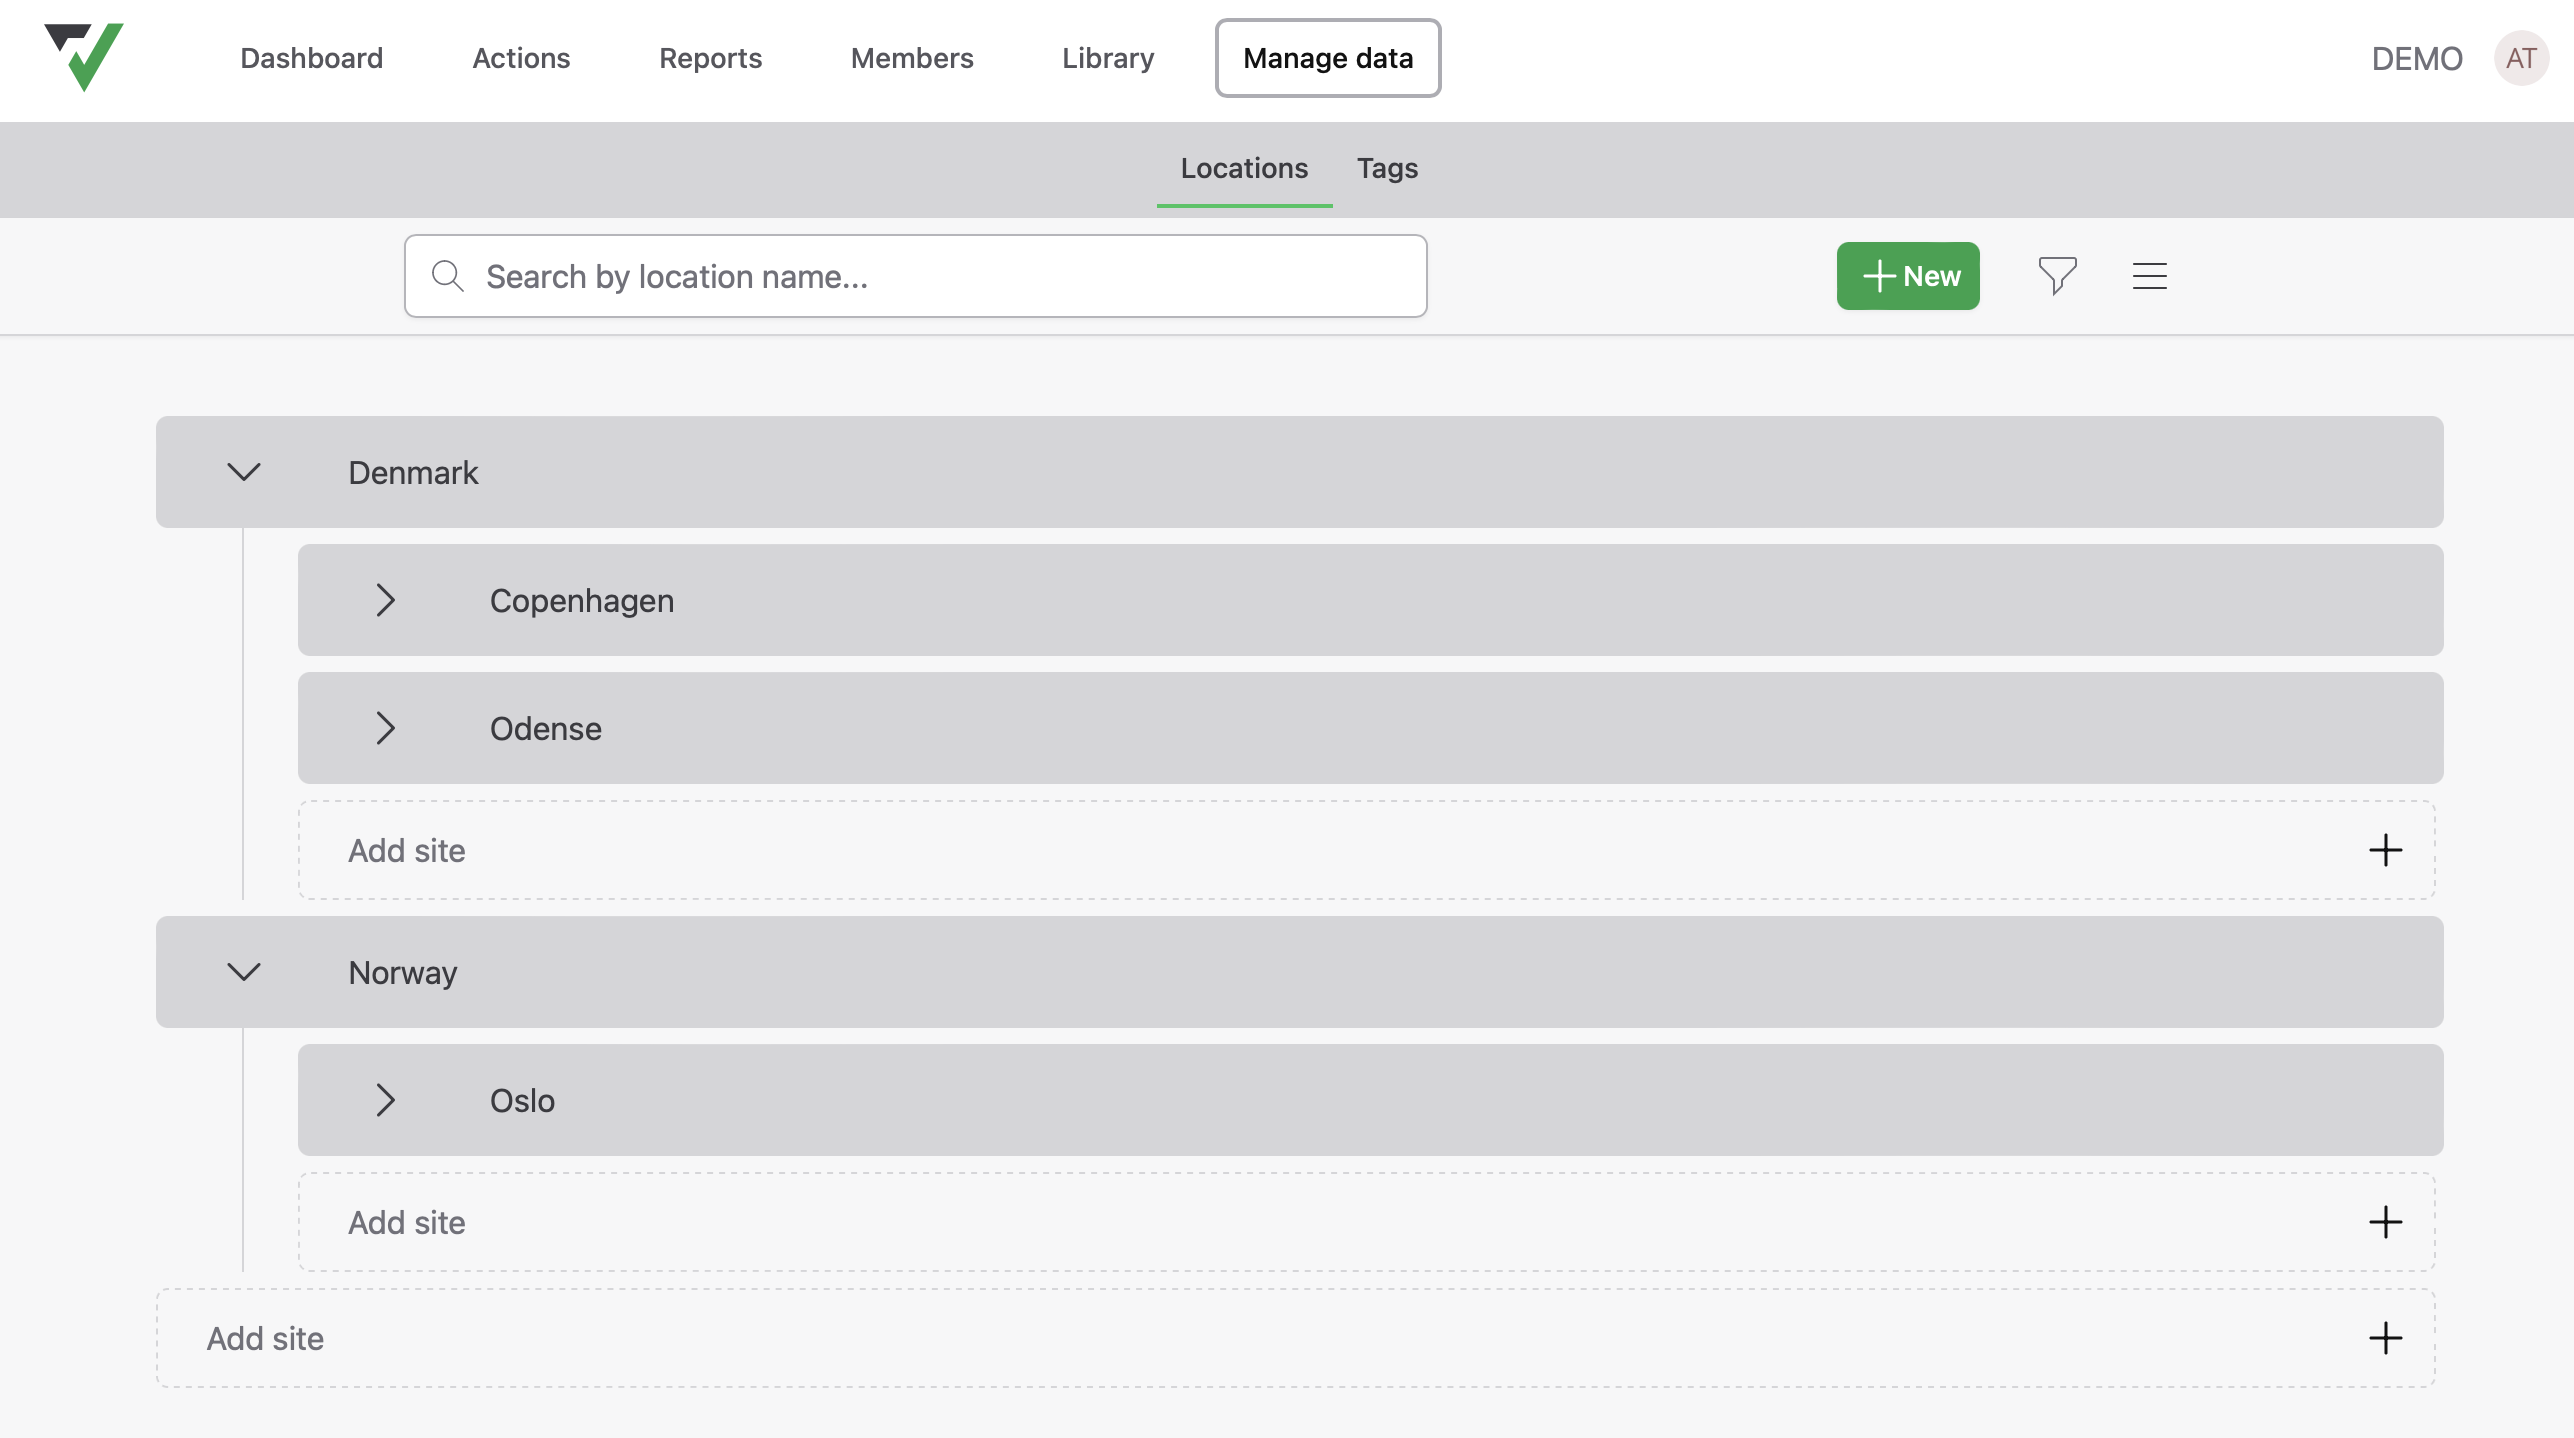
Task: Click the DEMO account label
Action: click(2417, 58)
